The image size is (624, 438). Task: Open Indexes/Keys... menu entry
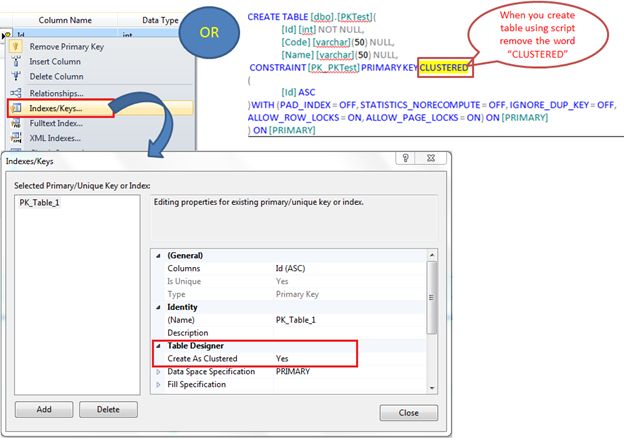56,108
